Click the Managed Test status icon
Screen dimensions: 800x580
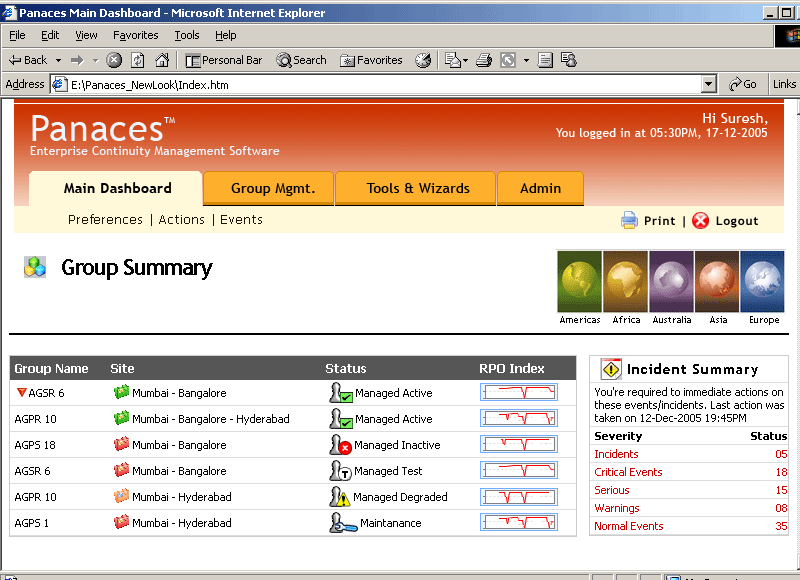(340, 471)
